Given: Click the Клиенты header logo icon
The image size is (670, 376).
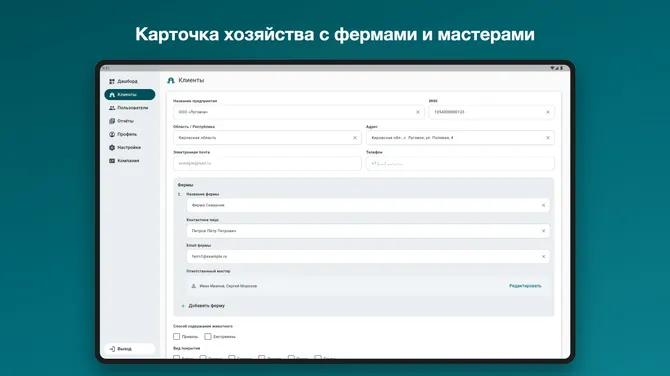Looking at the screenshot, I should coord(171,80).
